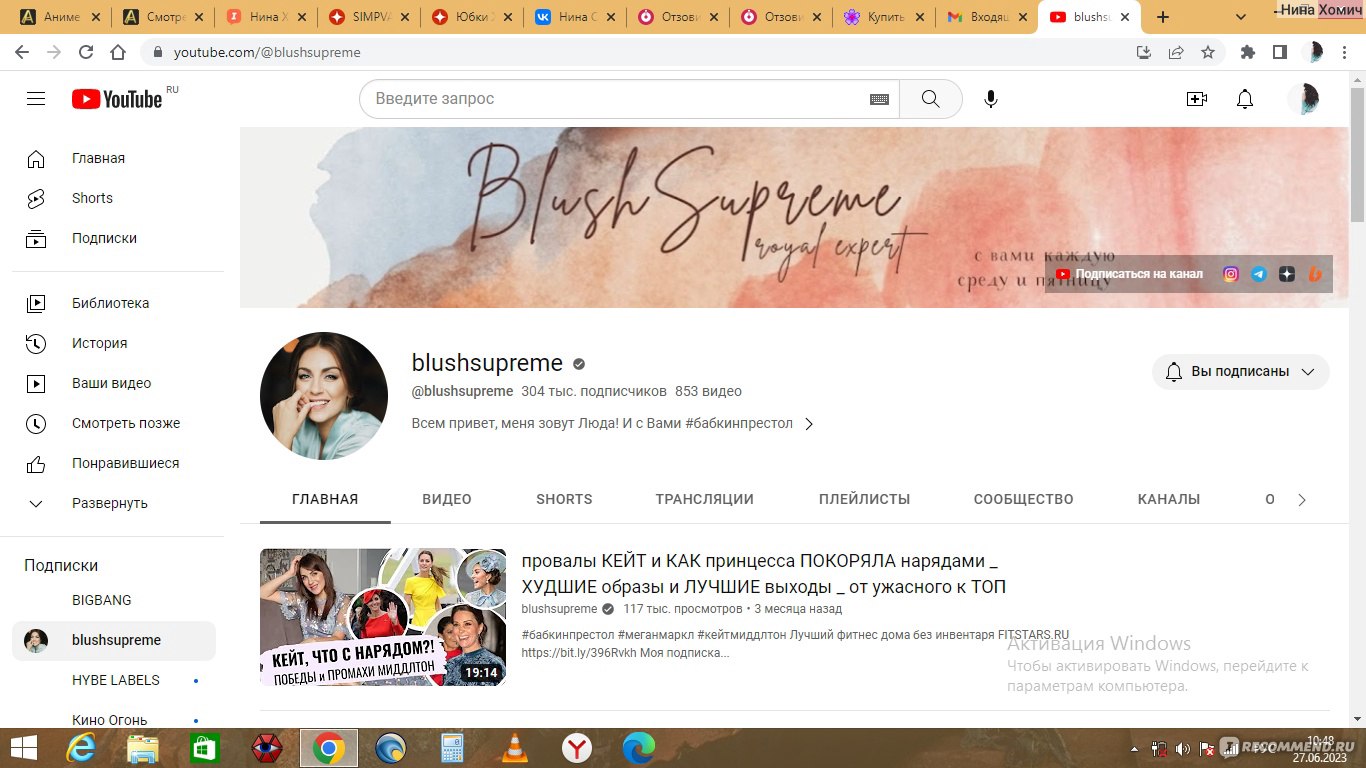Open the Zen star link on banner
The height and width of the screenshot is (768, 1366).
[x=1287, y=274]
